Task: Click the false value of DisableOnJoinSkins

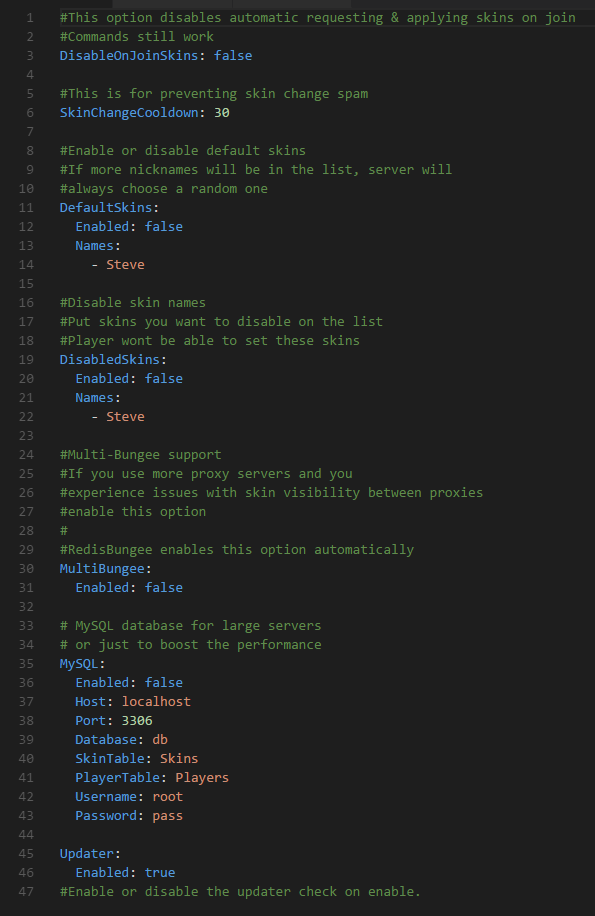Action: tap(233, 55)
